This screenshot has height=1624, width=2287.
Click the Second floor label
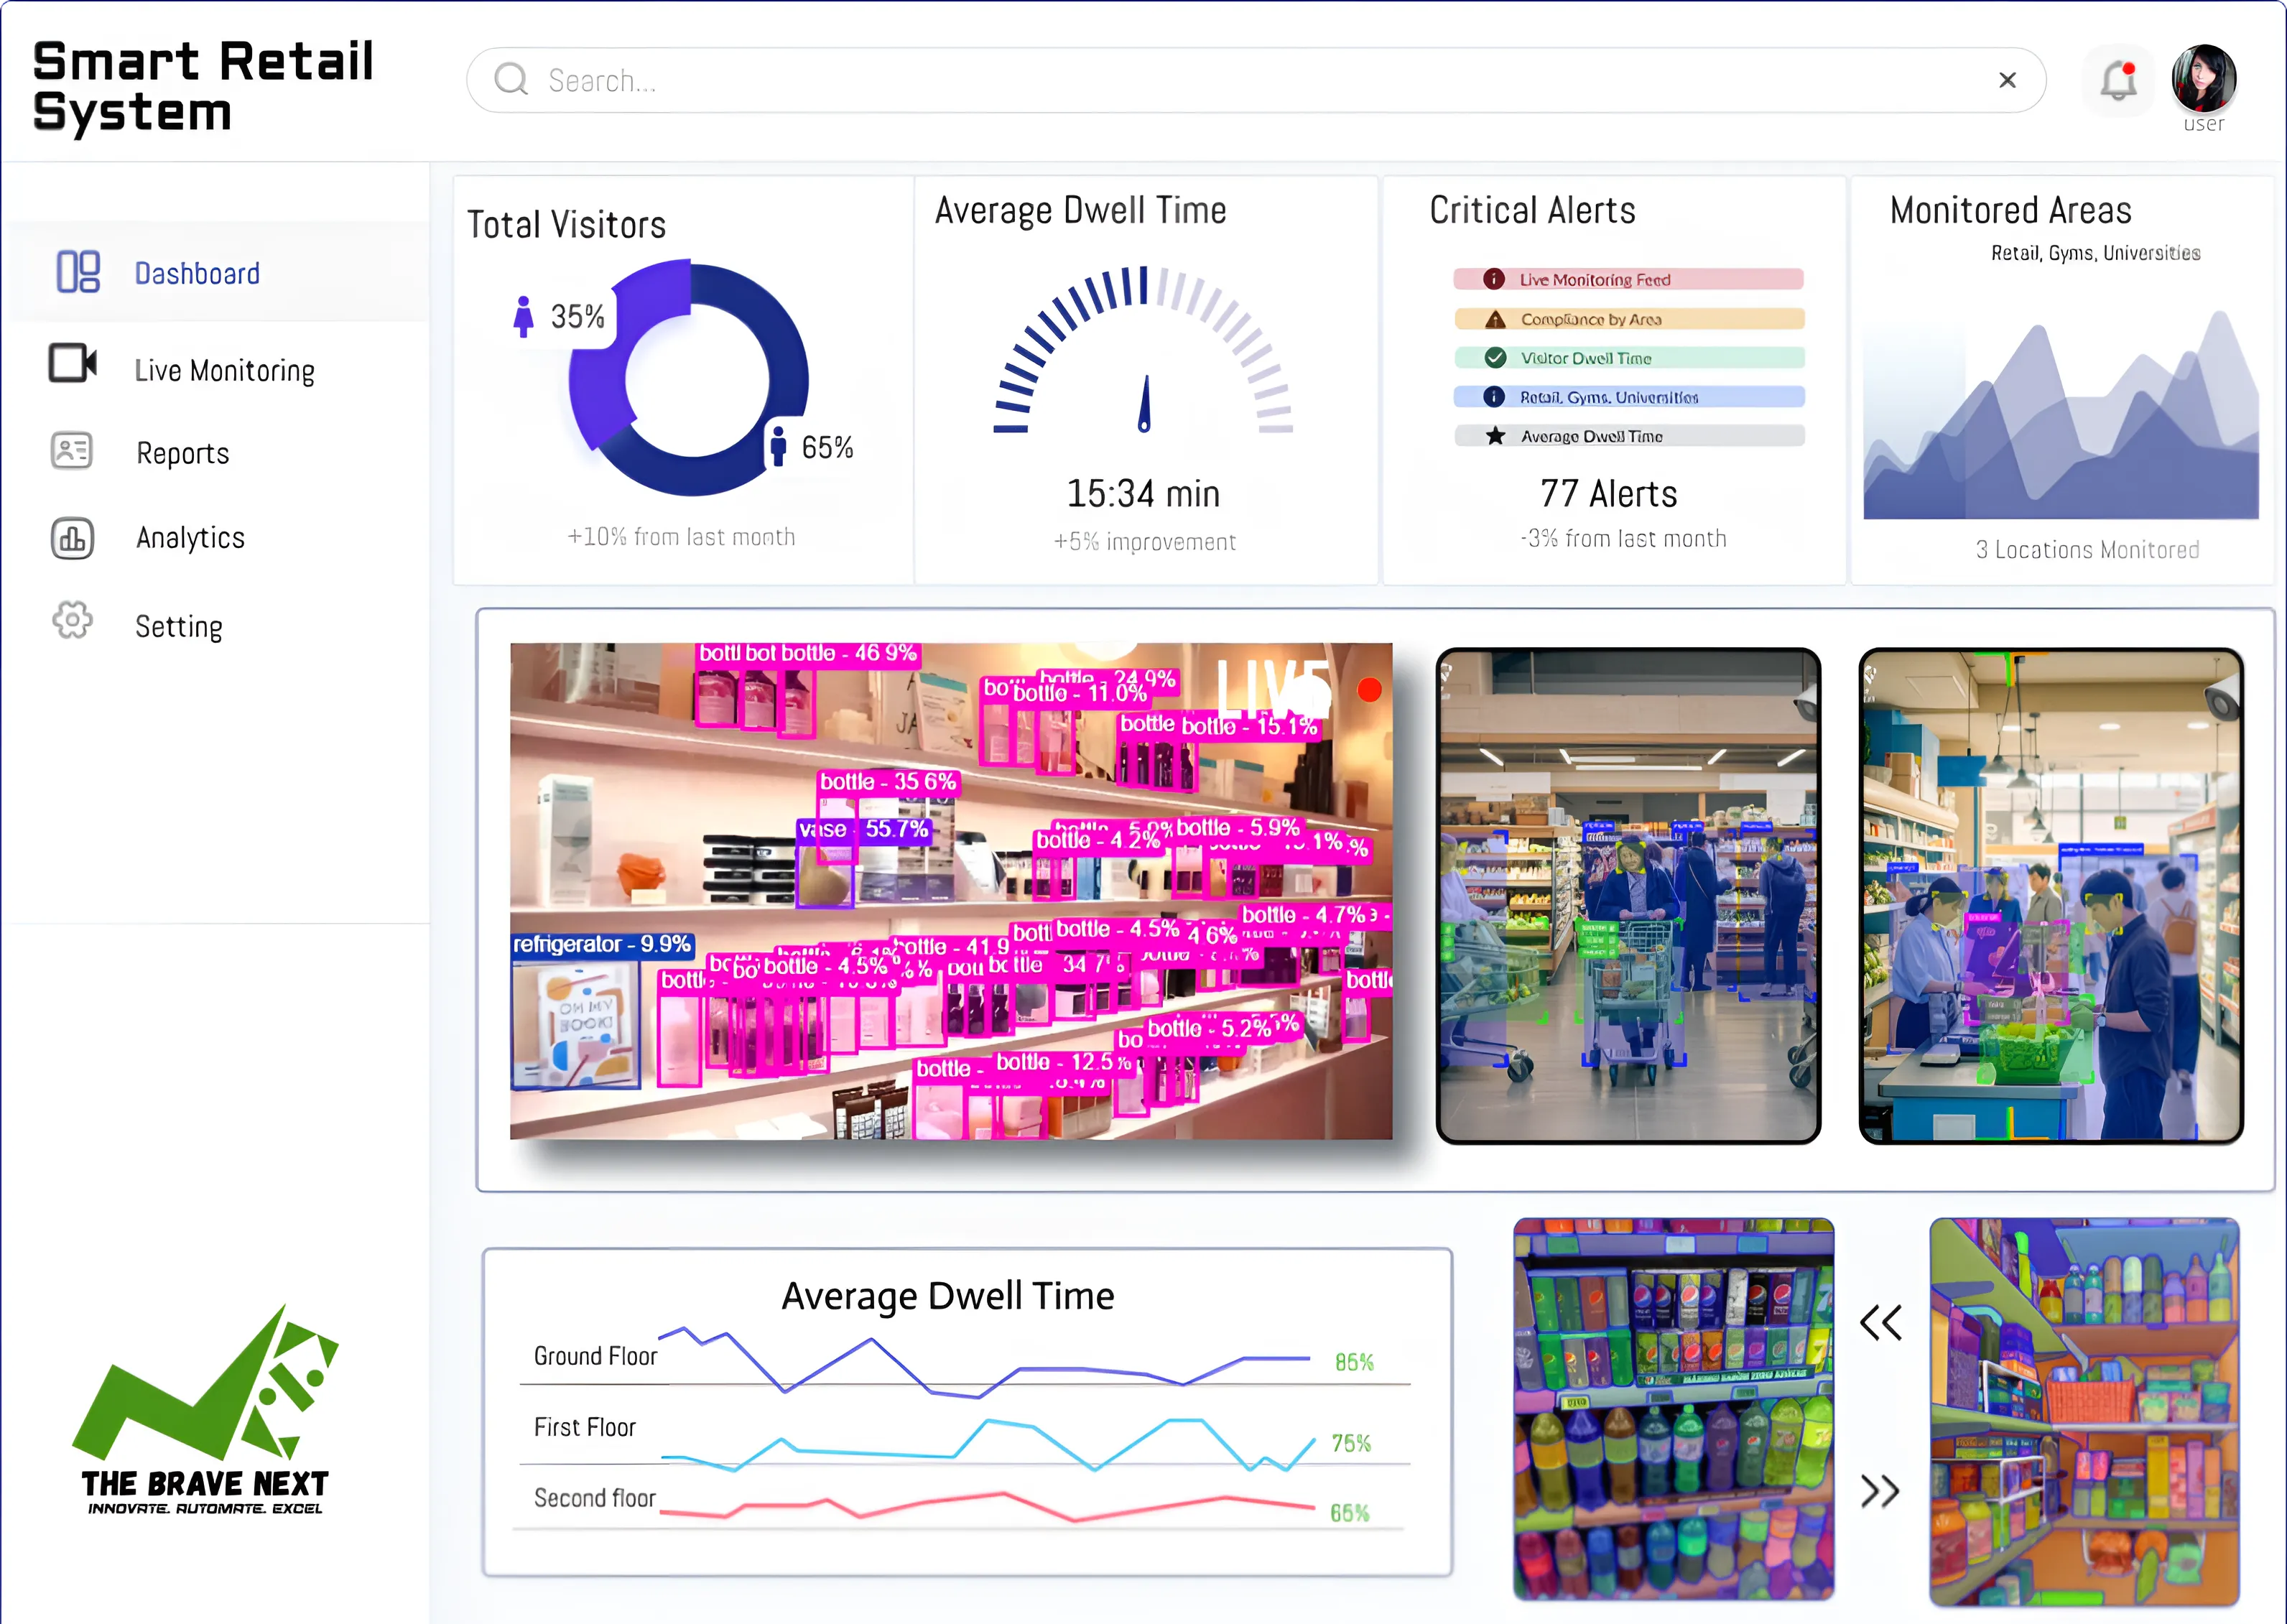tap(594, 1498)
